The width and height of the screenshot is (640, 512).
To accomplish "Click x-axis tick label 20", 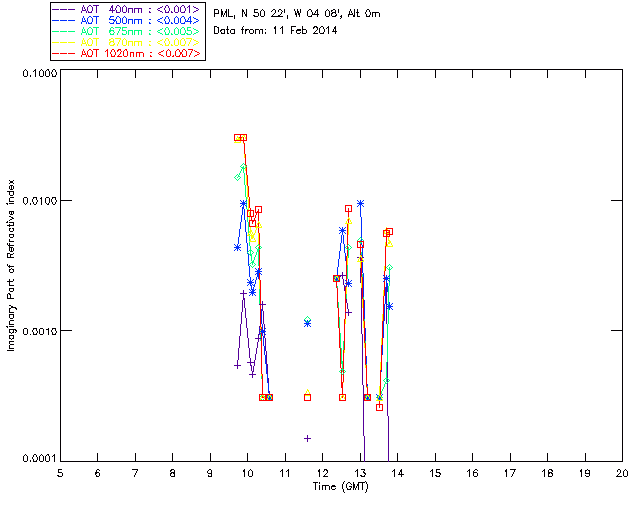I will click(622, 473).
